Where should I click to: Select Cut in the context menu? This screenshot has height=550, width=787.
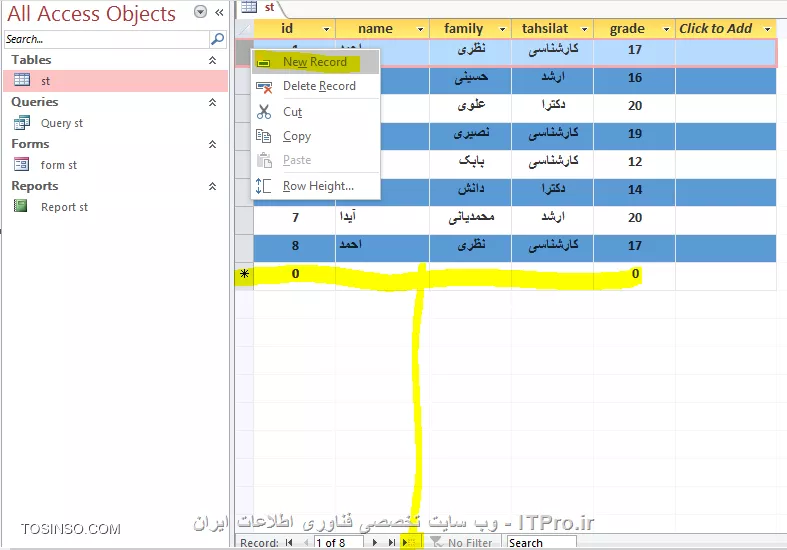pyautogui.click(x=315, y=112)
